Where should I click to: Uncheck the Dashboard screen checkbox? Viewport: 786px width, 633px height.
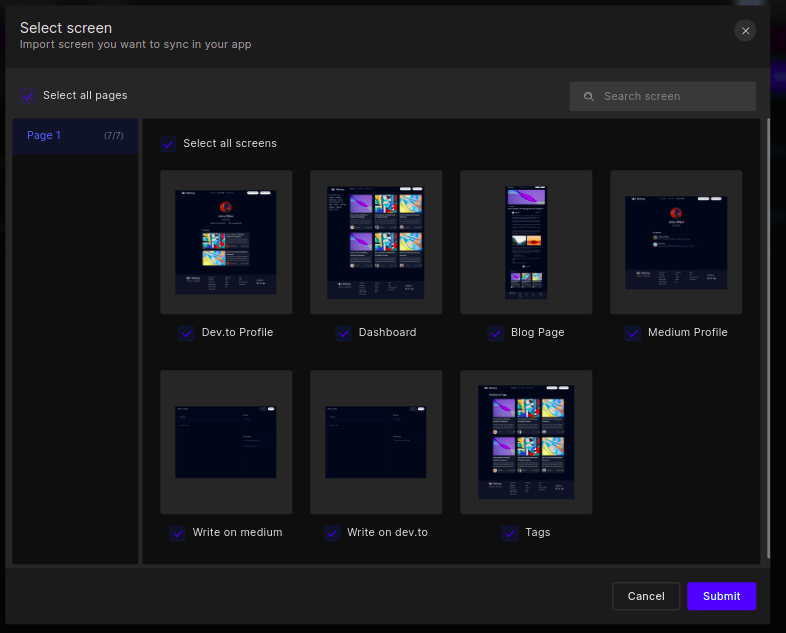pos(343,333)
